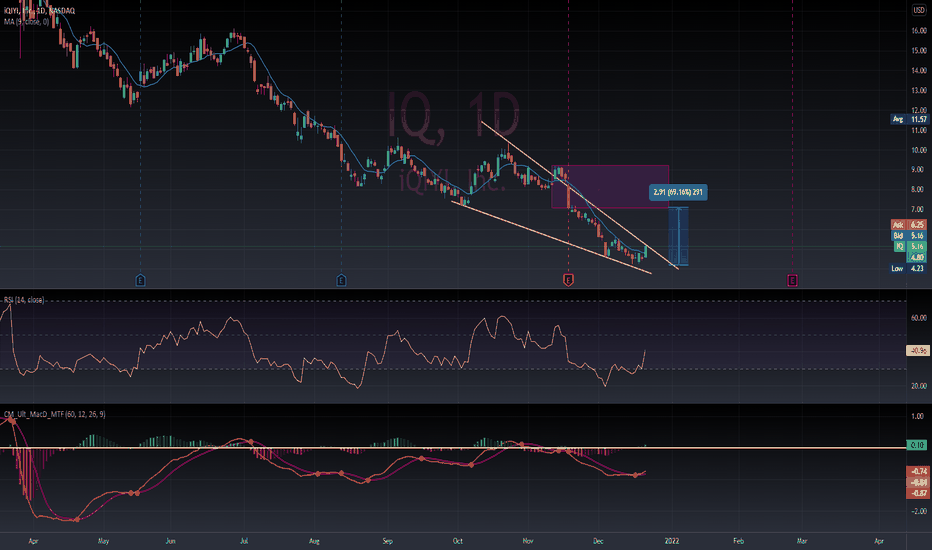
Task: Click the 20.00 level on the RSI scale
Action: (x=919, y=386)
